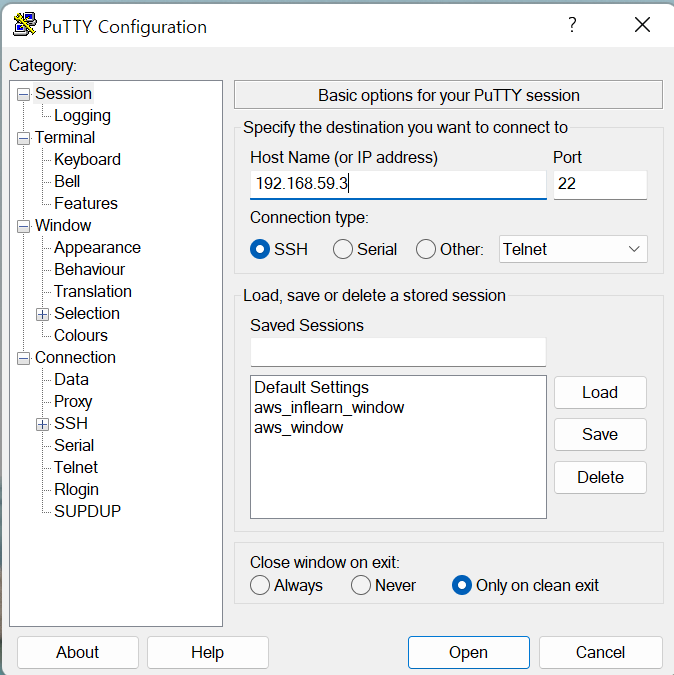The height and width of the screenshot is (675, 674).
Task: Open the Telnet category in tree
Action: [x=76, y=467]
